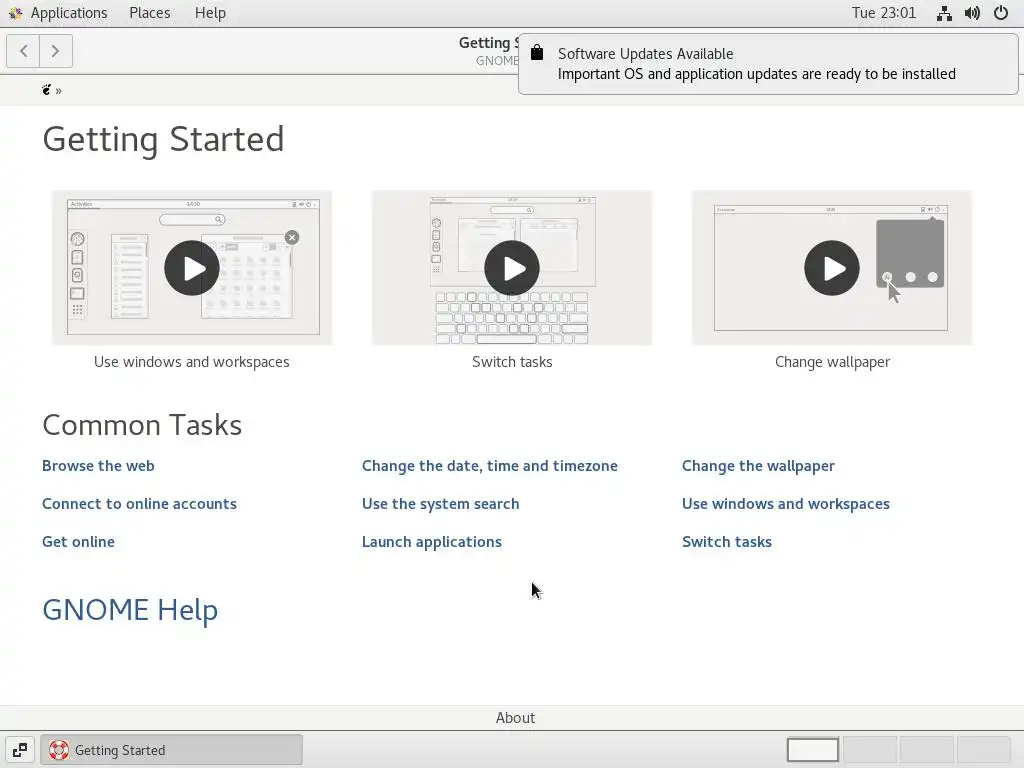Image resolution: width=1024 pixels, height=768 pixels.
Task: Open the Use windows and workspaces link
Action: [786, 504]
